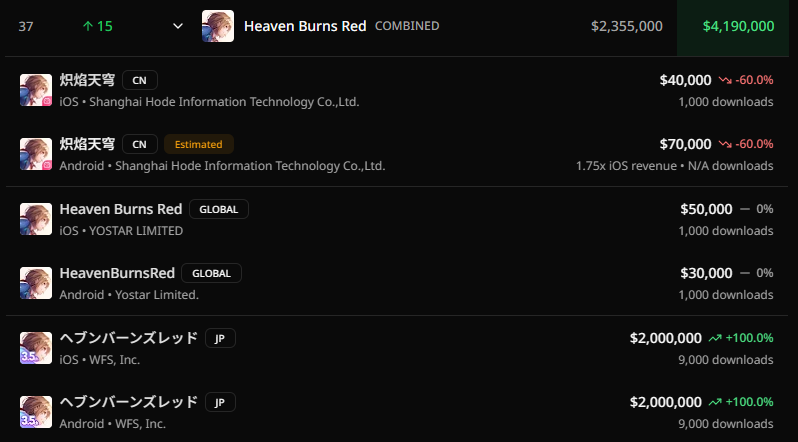Screen dimensions: 798x442
Task: Click 1,000 downloads under $40,000
Action: (x=726, y=102)
